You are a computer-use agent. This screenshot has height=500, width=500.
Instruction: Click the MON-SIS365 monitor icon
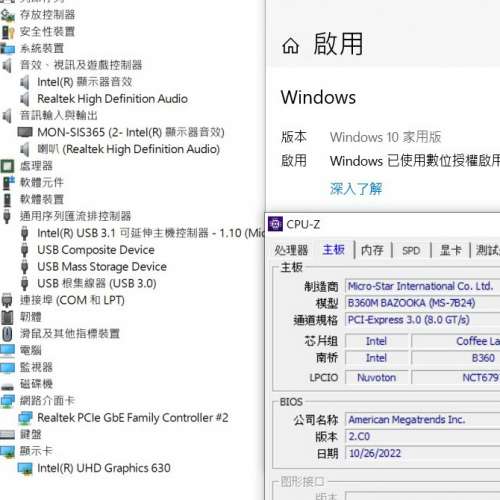coord(25,132)
